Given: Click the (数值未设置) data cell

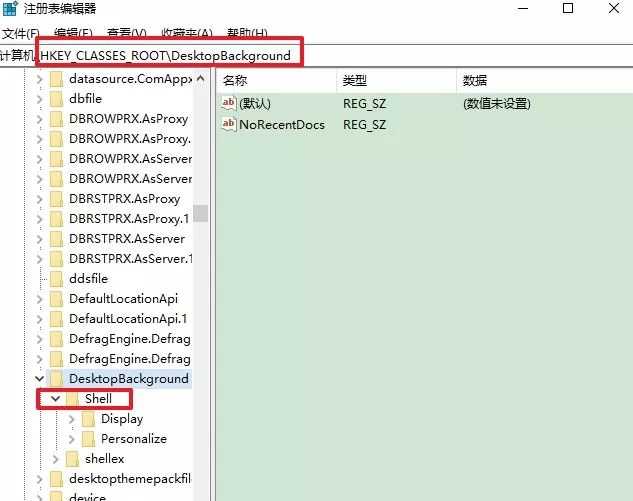Looking at the screenshot, I should [497, 104].
